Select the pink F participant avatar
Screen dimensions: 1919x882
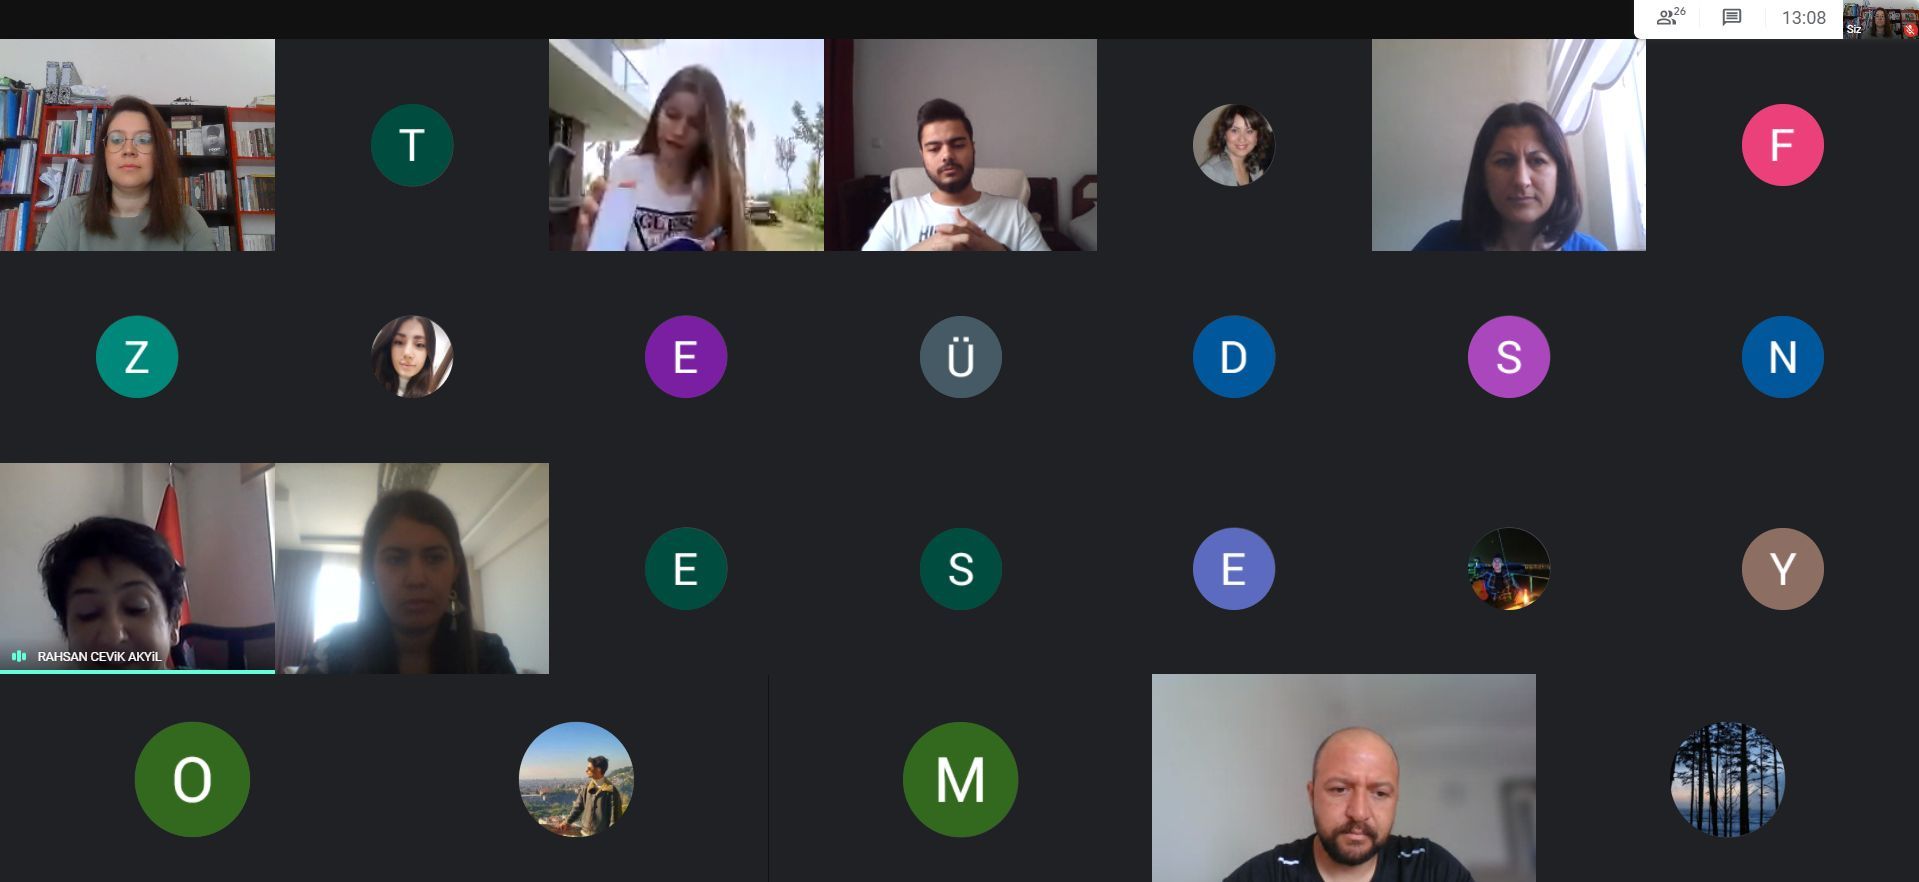click(x=1782, y=145)
